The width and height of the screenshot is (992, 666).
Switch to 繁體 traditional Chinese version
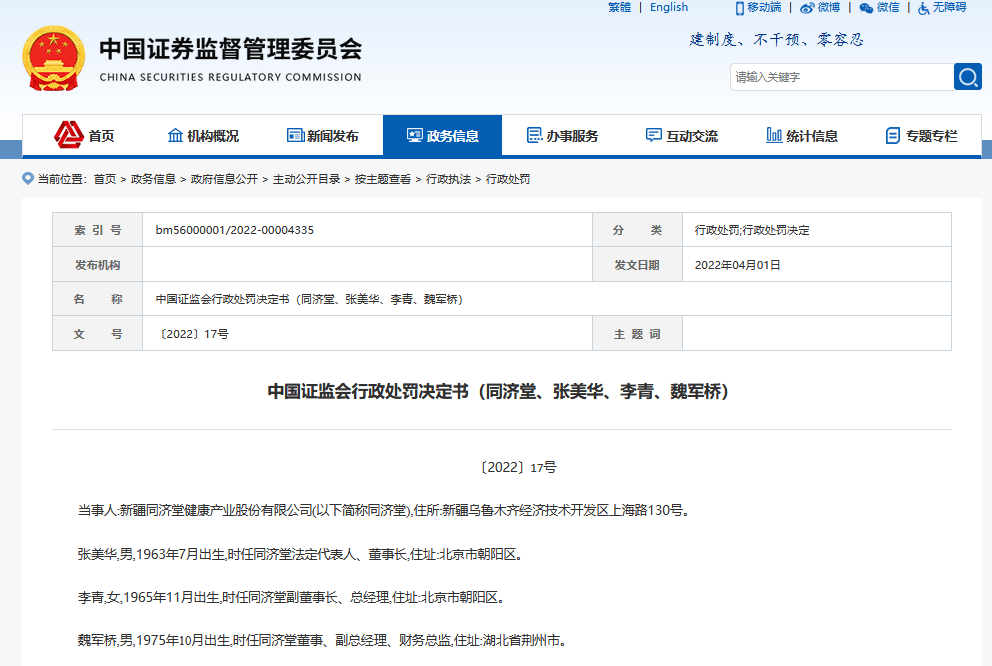(x=619, y=8)
